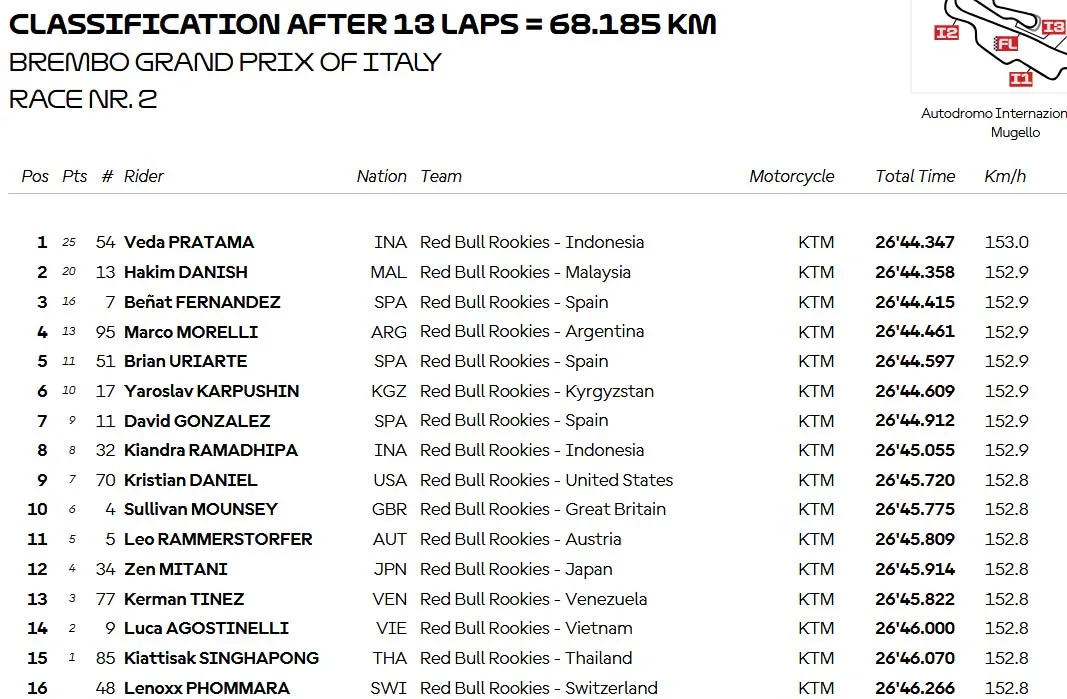
Task: Click the Total Time column header
Action: point(915,176)
